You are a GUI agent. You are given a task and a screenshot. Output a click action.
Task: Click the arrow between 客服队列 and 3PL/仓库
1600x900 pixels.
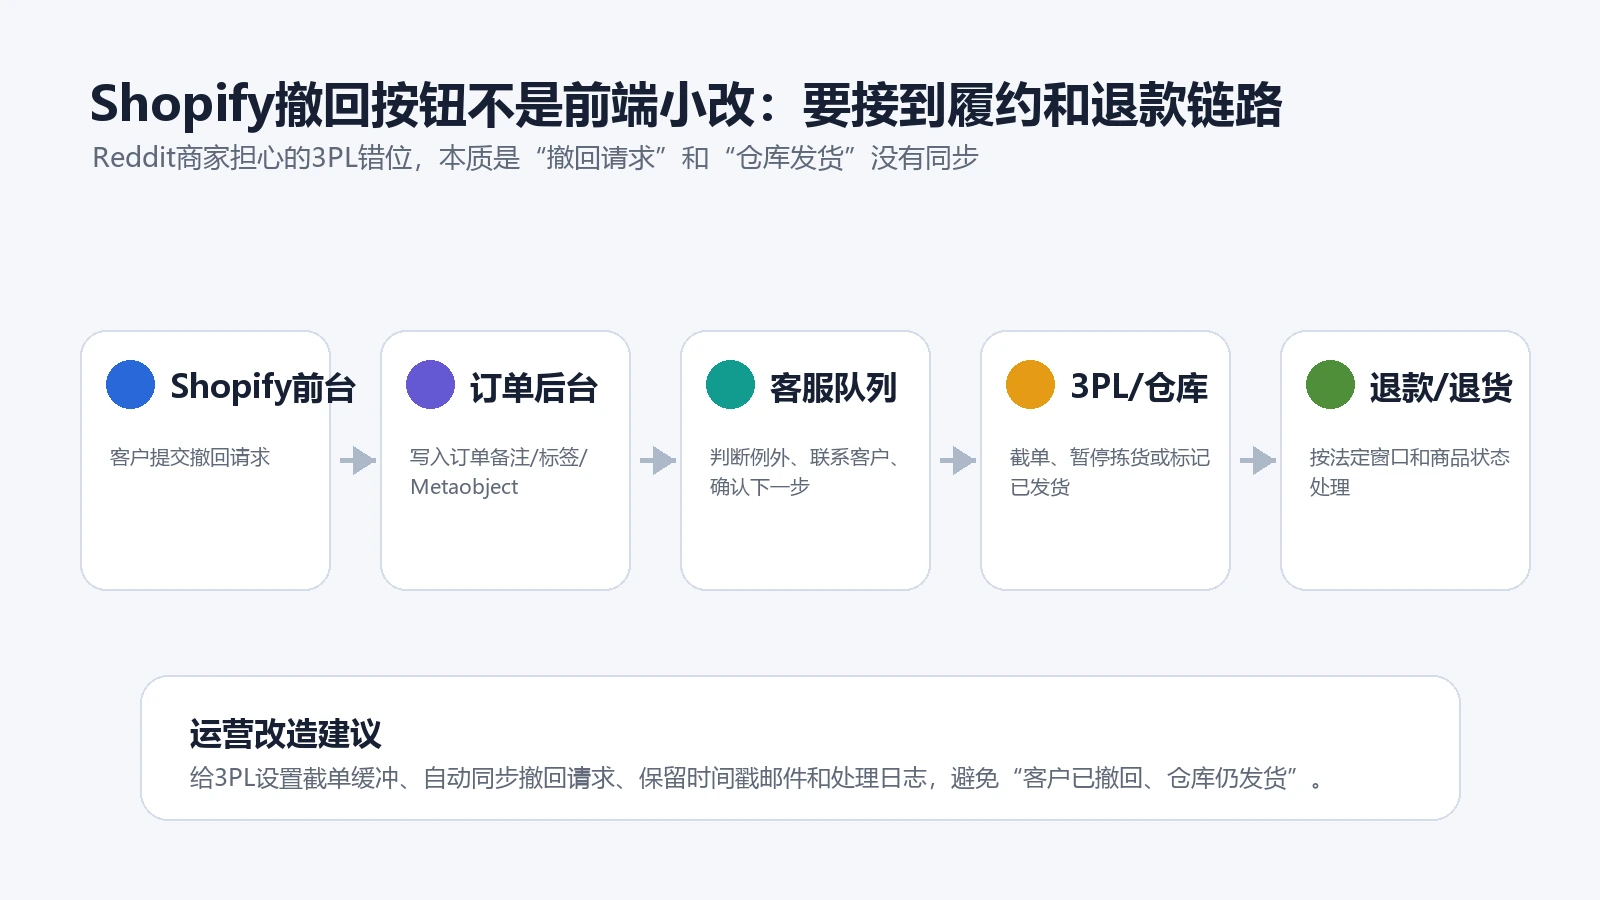point(957,460)
